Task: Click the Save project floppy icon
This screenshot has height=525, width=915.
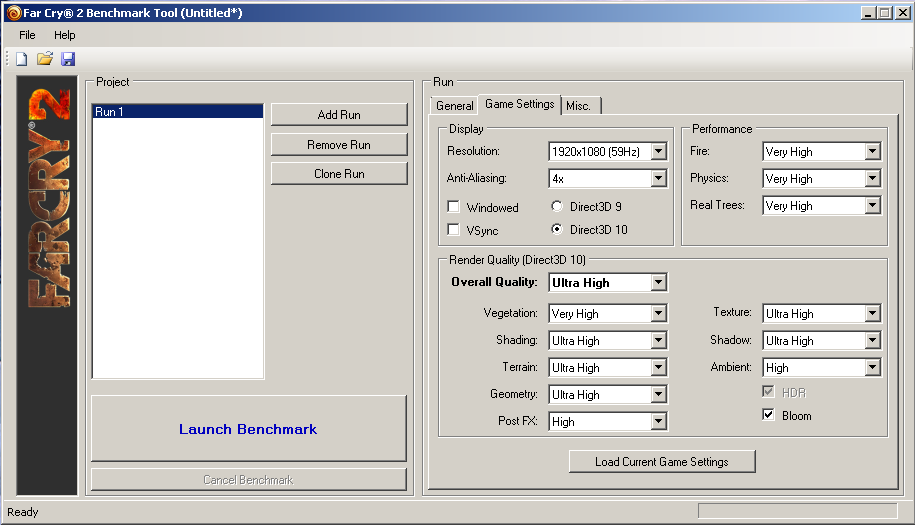Action: (x=68, y=59)
